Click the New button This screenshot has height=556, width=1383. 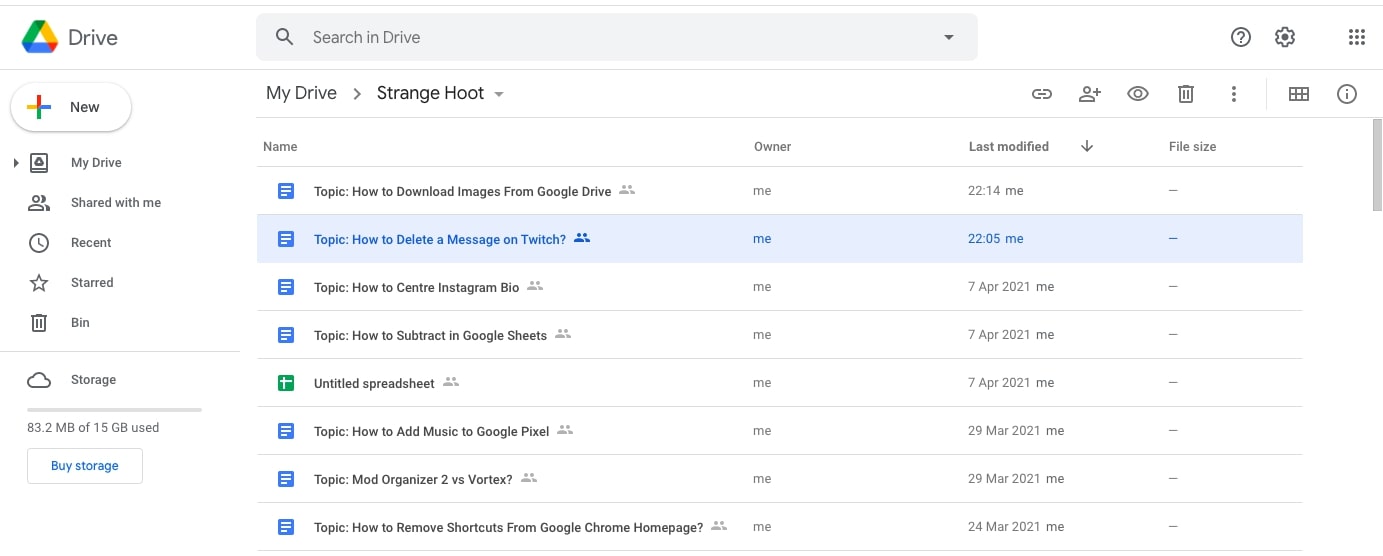pos(71,107)
